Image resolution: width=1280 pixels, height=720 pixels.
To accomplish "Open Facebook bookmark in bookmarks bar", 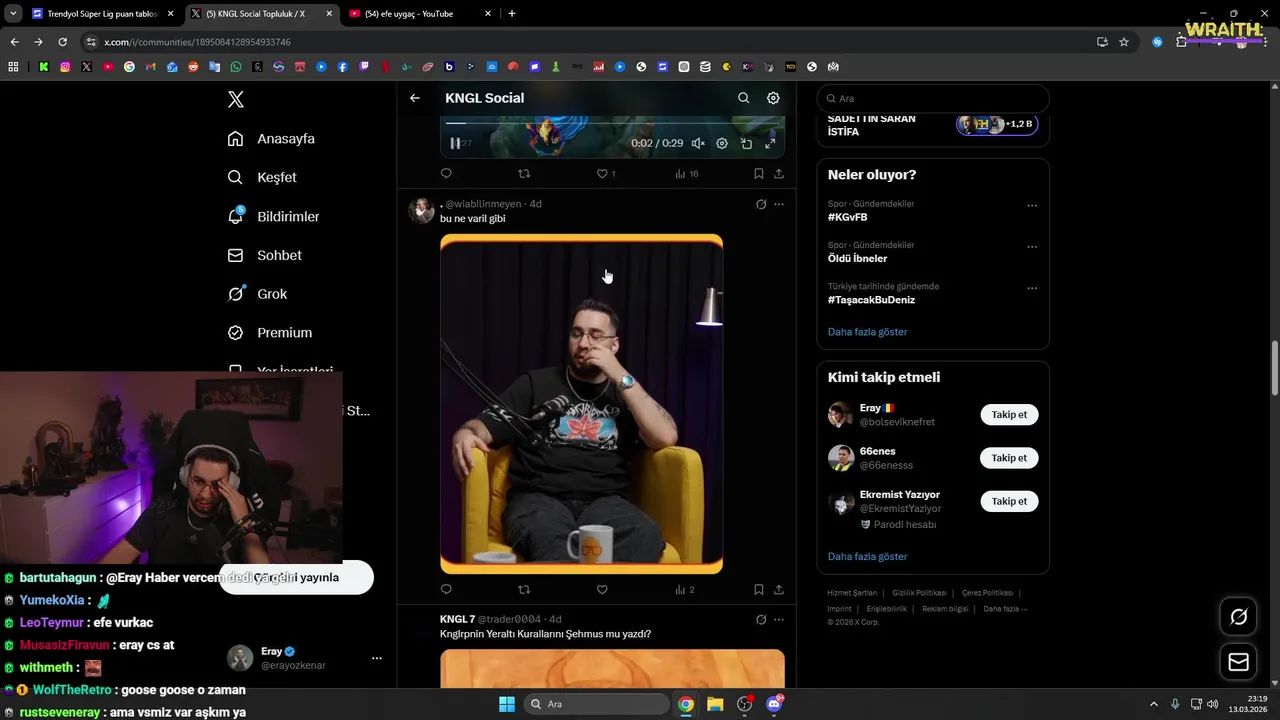I will (343, 67).
